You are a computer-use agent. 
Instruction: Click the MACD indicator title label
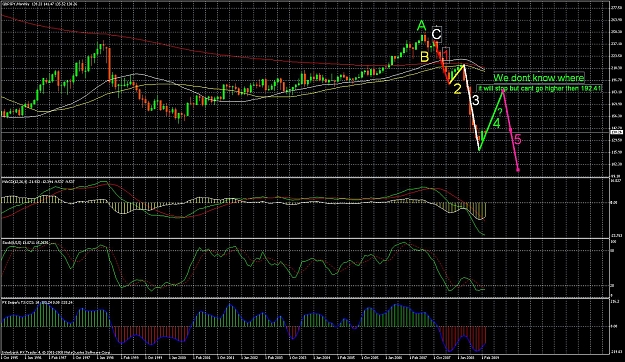[x=39, y=181]
